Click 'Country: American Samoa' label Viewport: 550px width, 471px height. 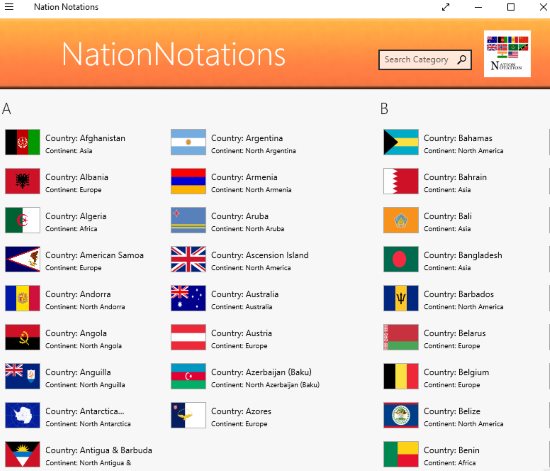[x=94, y=255]
